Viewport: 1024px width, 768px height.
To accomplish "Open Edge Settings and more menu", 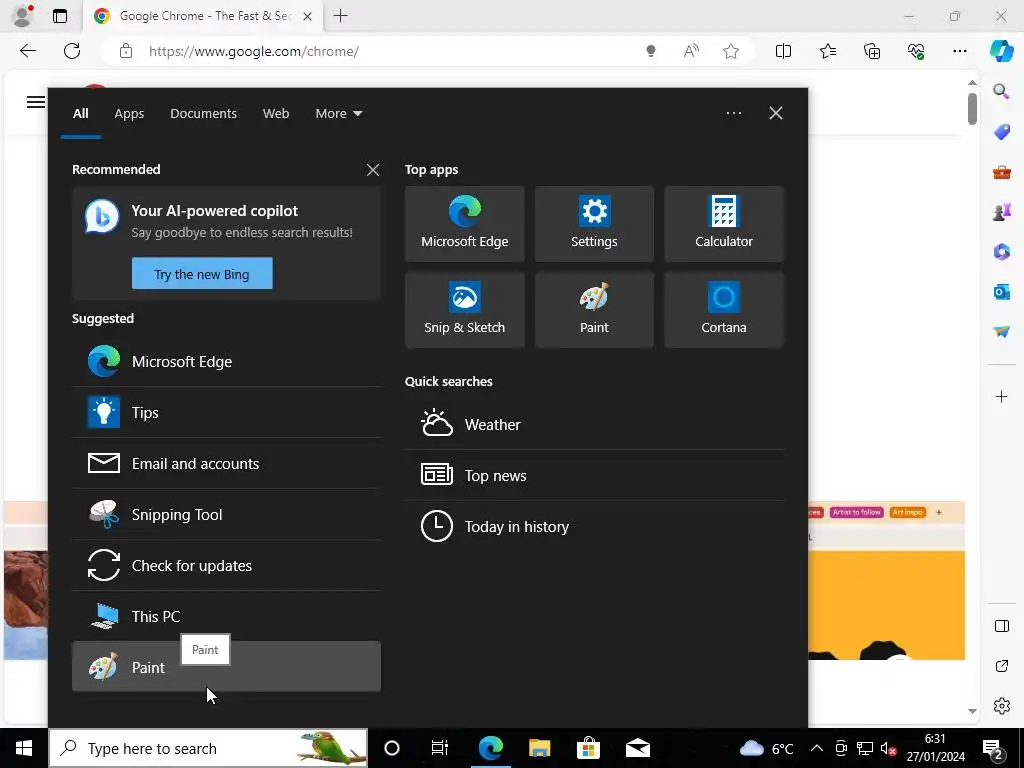I will [959, 51].
